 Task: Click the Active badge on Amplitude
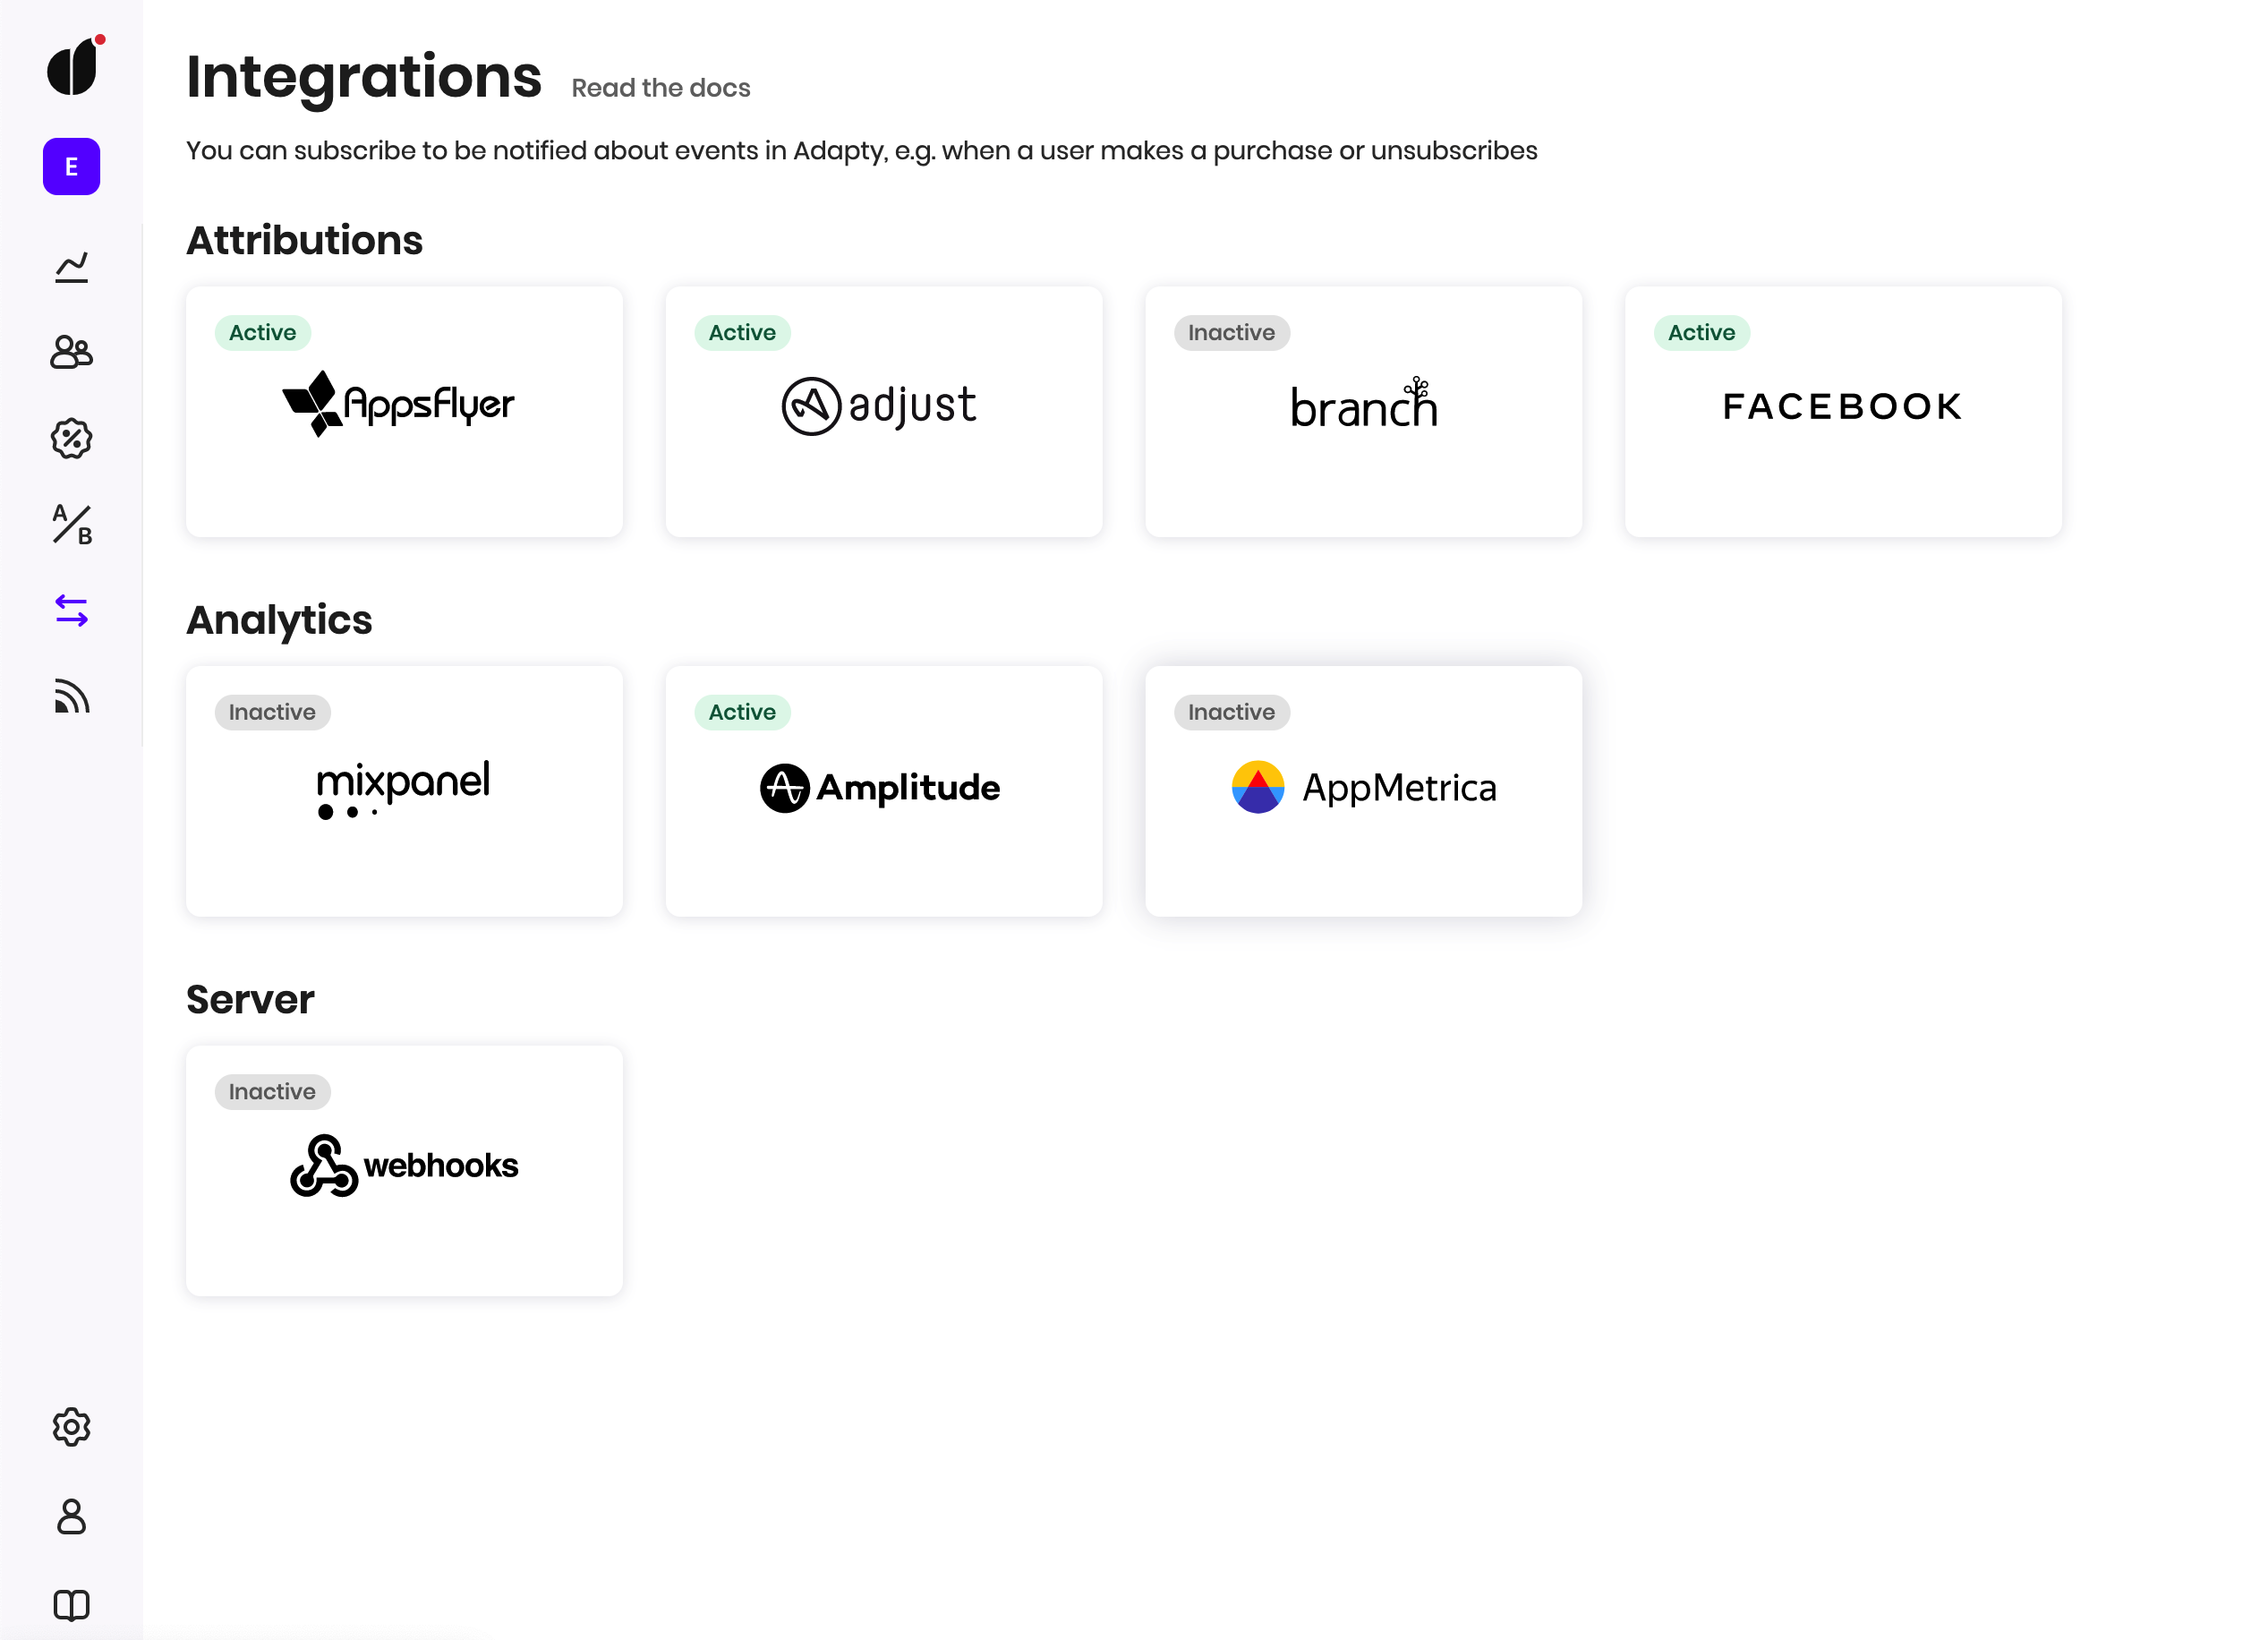742,713
